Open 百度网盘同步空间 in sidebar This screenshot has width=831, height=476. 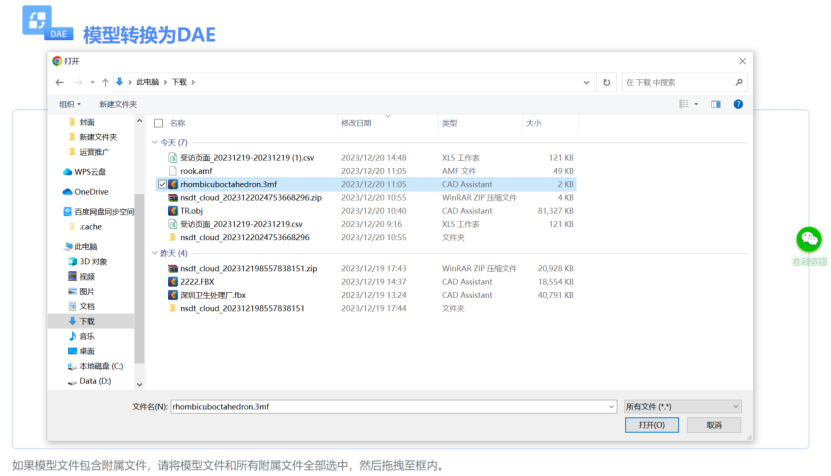(104, 211)
